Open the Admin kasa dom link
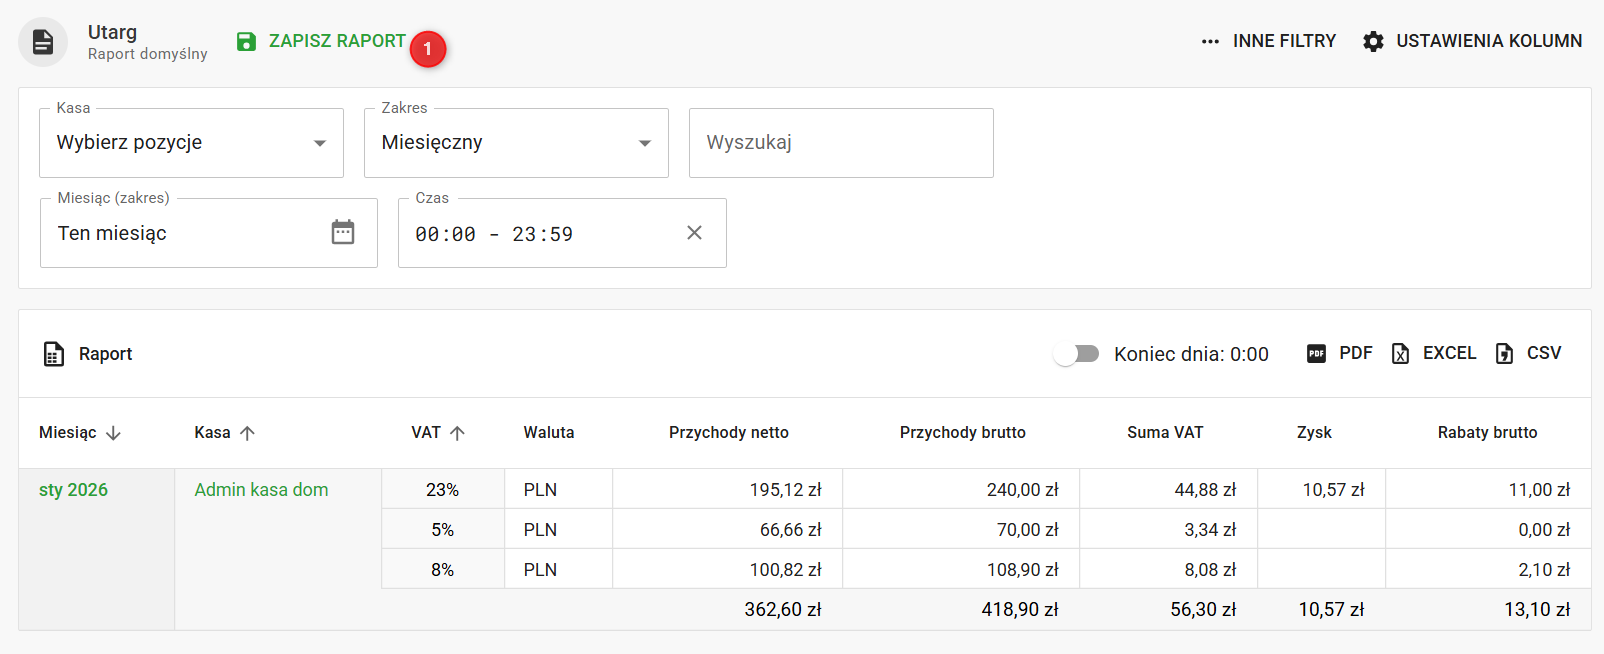1604x654 pixels. (x=261, y=490)
